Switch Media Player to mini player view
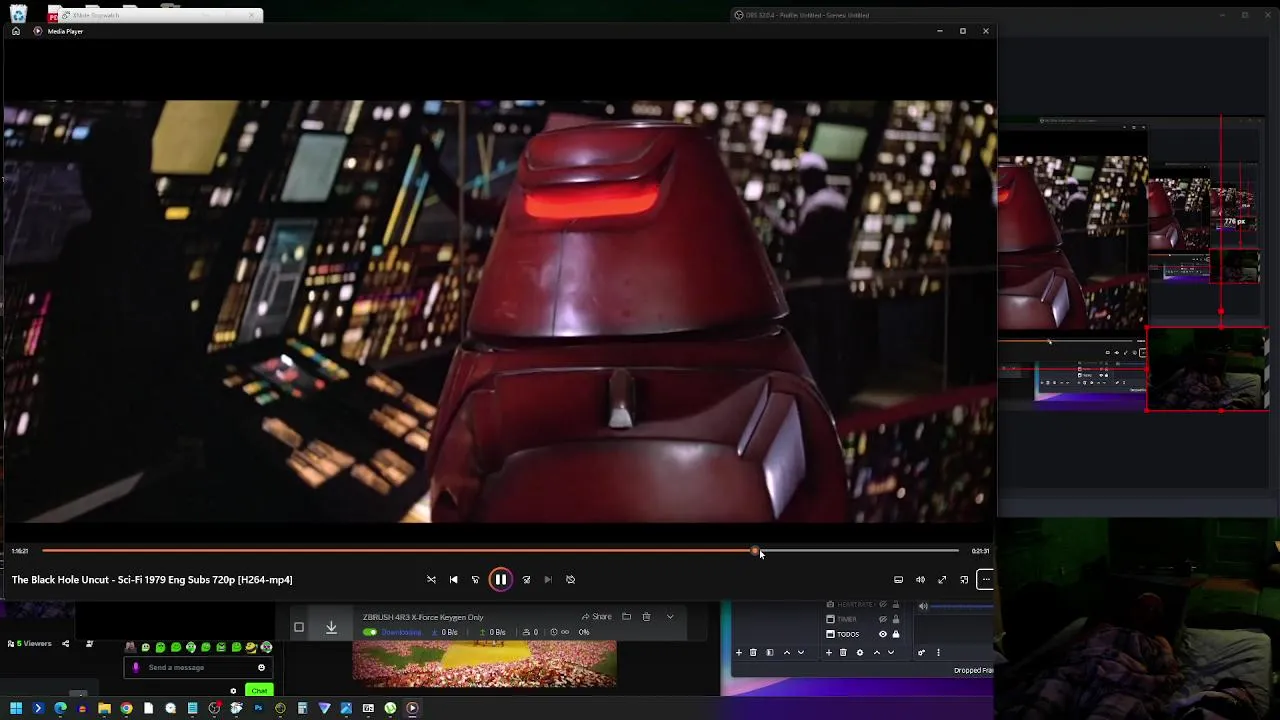This screenshot has height=720, width=1280. tap(964, 579)
